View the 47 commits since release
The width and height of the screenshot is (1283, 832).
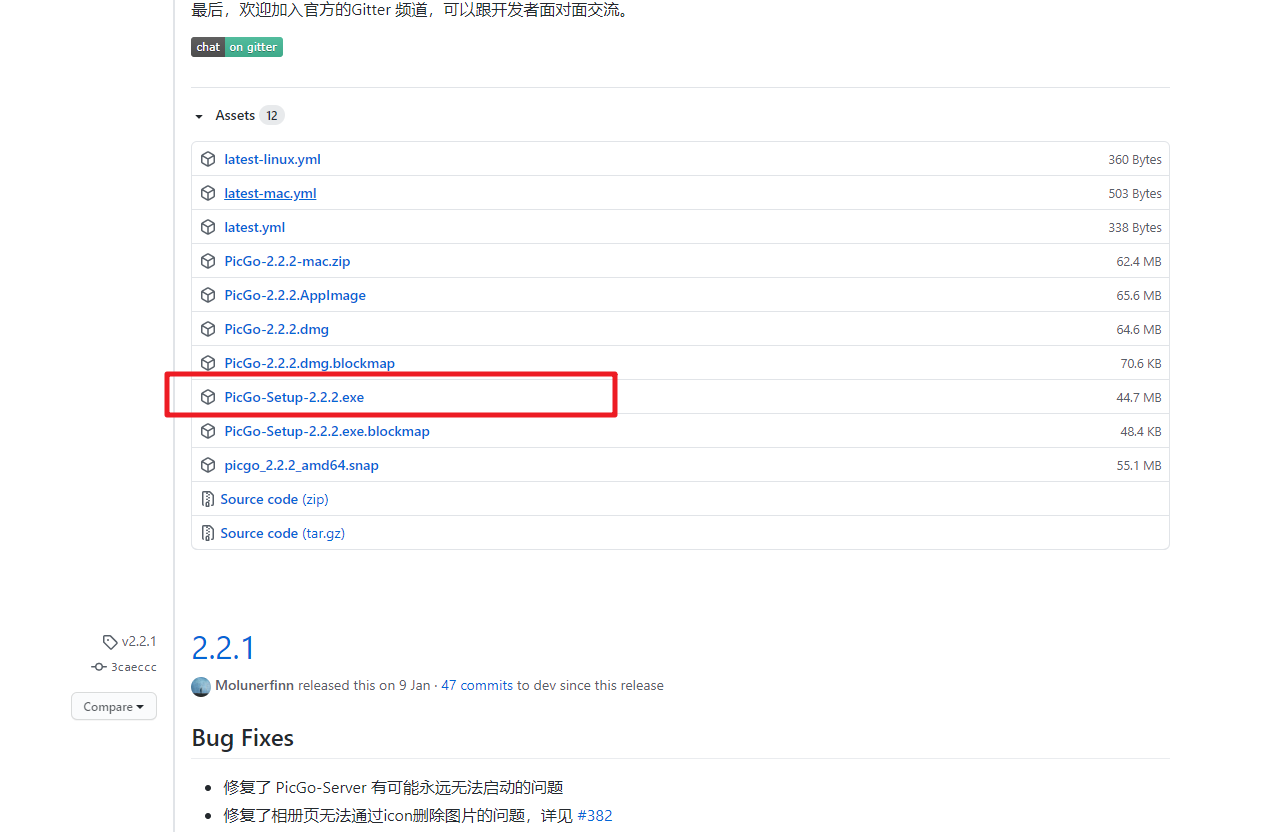pos(477,686)
